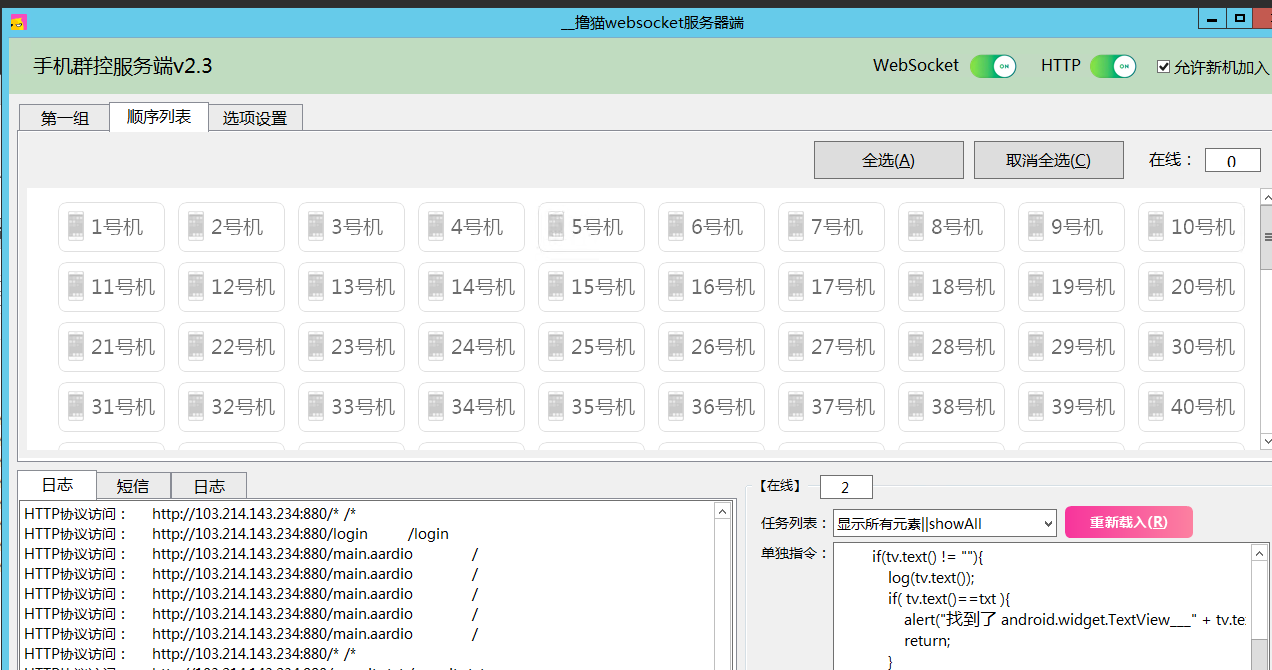Click the 10号机 device icon
The height and width of the screenshot is (670, 1272).
click(1155, 227)
